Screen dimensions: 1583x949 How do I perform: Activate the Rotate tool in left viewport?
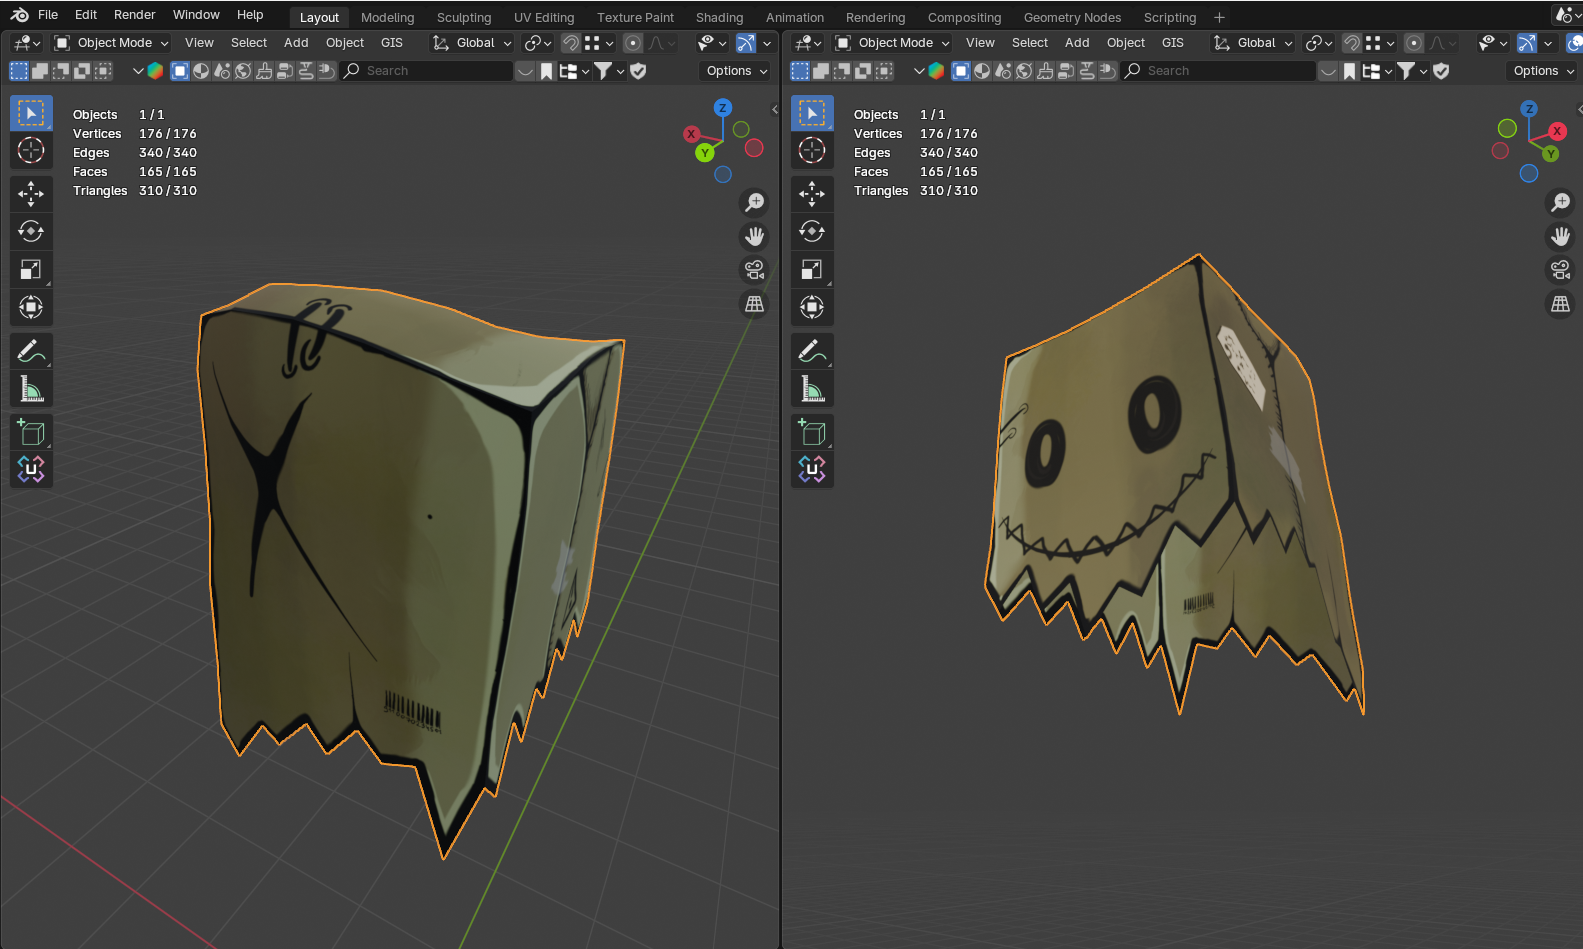point(31,231)
